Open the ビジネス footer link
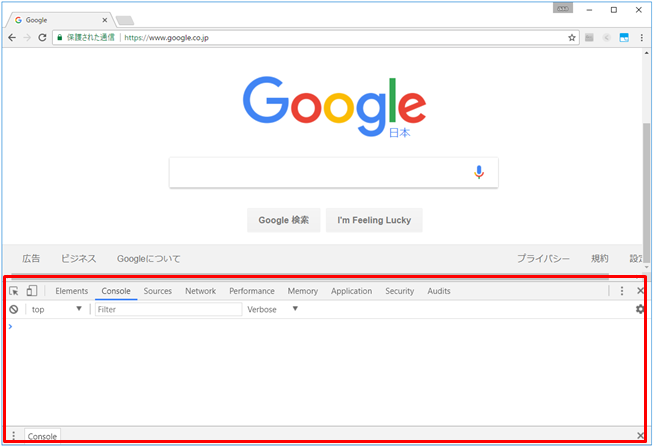654x447 pixels. pyautogui.click(x=78, y=259)
